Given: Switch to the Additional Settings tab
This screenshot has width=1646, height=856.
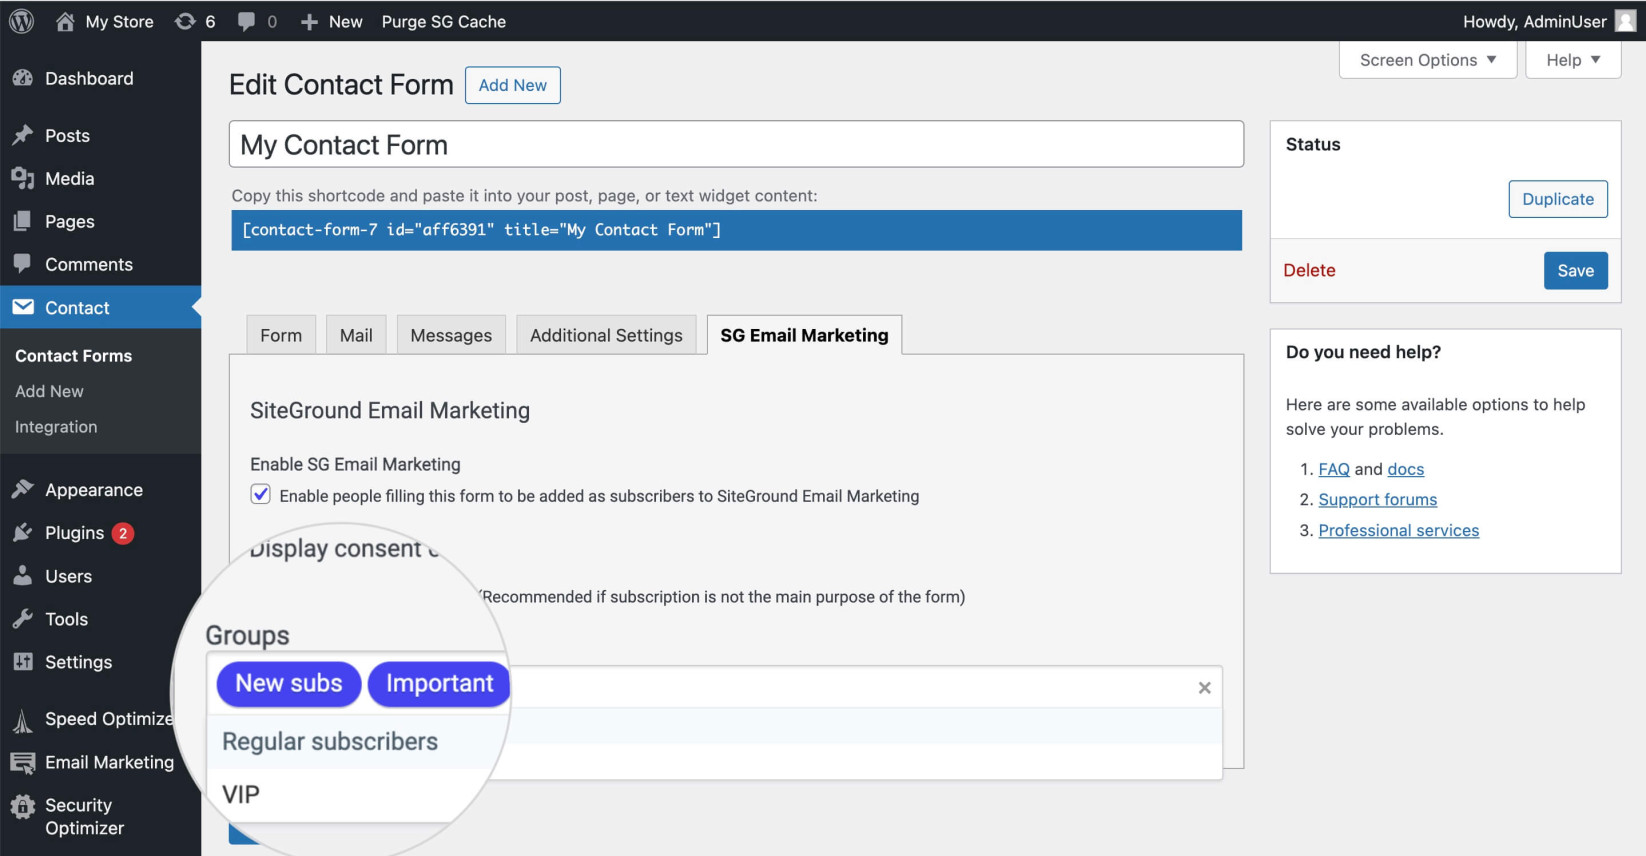Looking at the screenshot, I should click(606, 335).
